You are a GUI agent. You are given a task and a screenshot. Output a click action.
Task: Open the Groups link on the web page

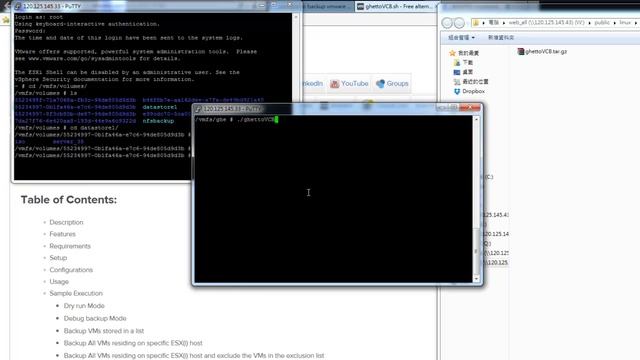click(x=398, y=84)
